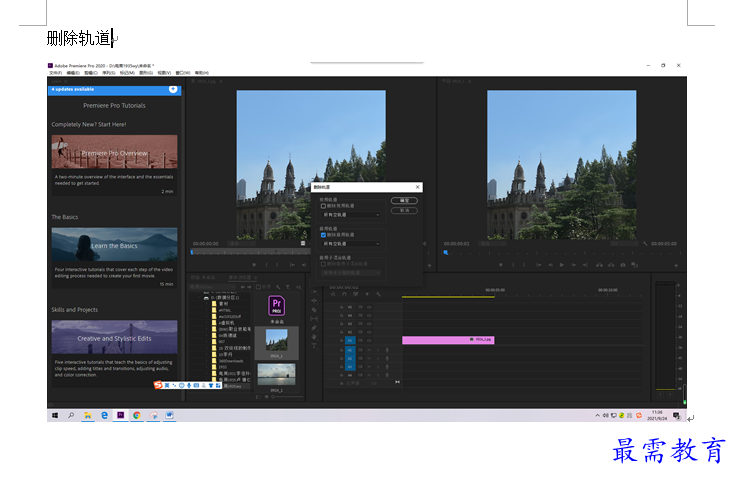Mark In in Program monitor
The image size is (734, 482).
pos(513,265)
